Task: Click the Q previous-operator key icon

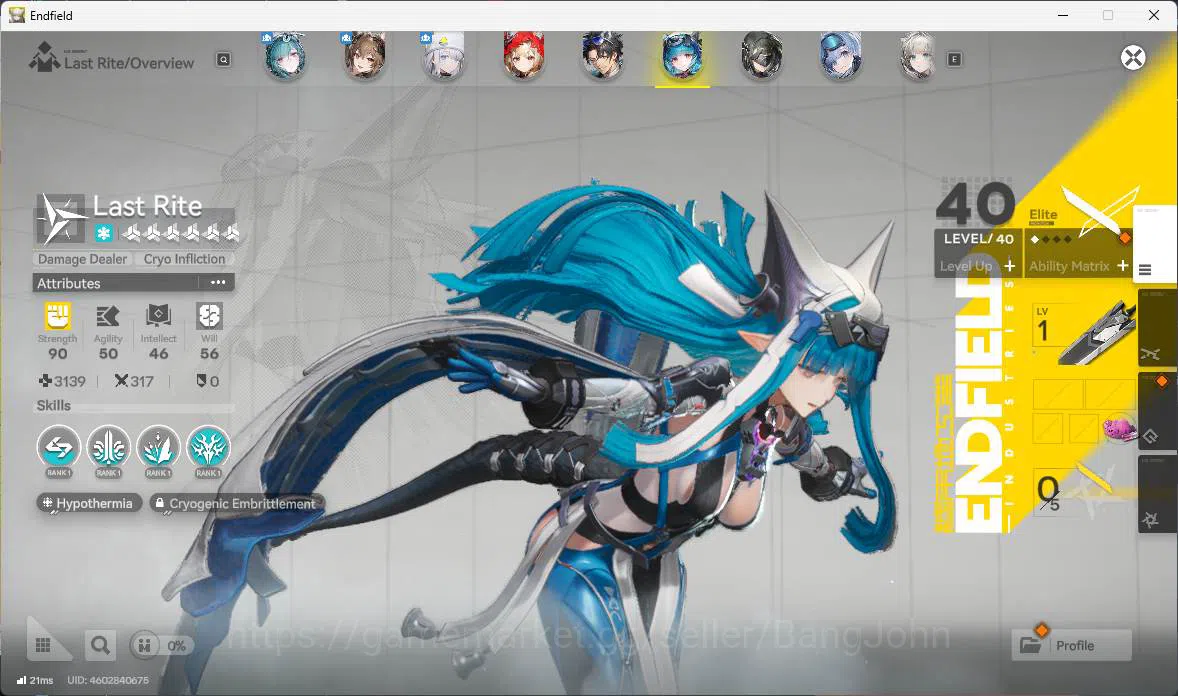Action: tap(224, 59)
